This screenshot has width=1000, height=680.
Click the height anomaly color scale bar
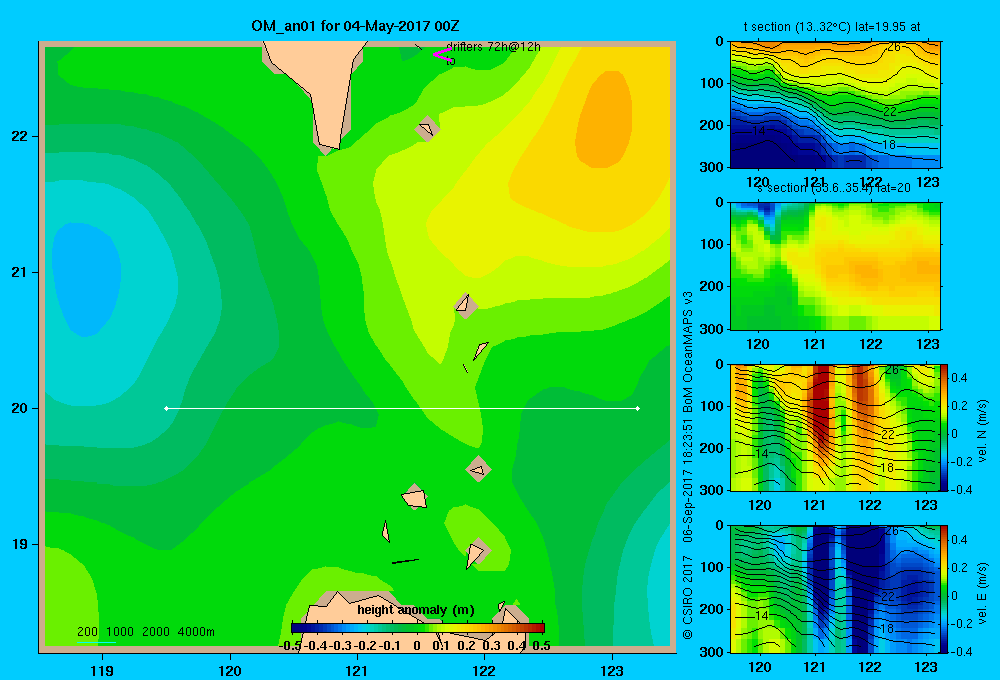point(418,628)
